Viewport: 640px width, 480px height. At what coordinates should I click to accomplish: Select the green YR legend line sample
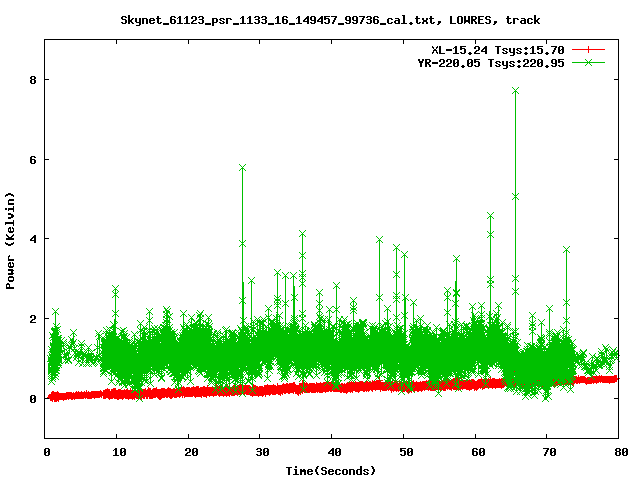pos(590,62)
